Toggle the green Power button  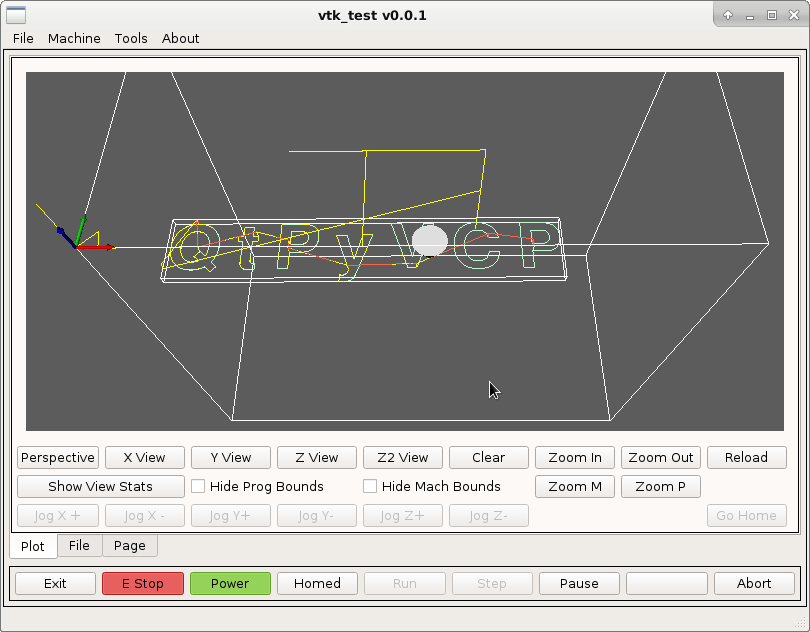(x=230, y=583)
